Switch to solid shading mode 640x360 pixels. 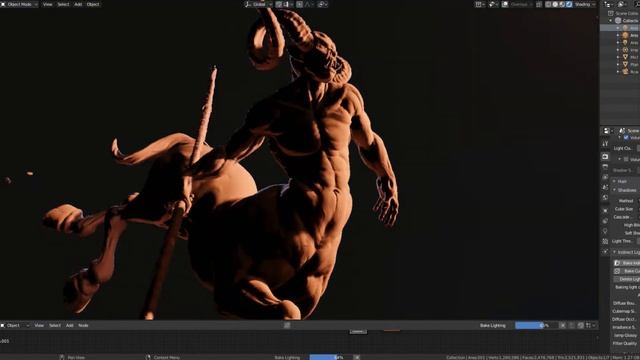click(x=555, y=4)
